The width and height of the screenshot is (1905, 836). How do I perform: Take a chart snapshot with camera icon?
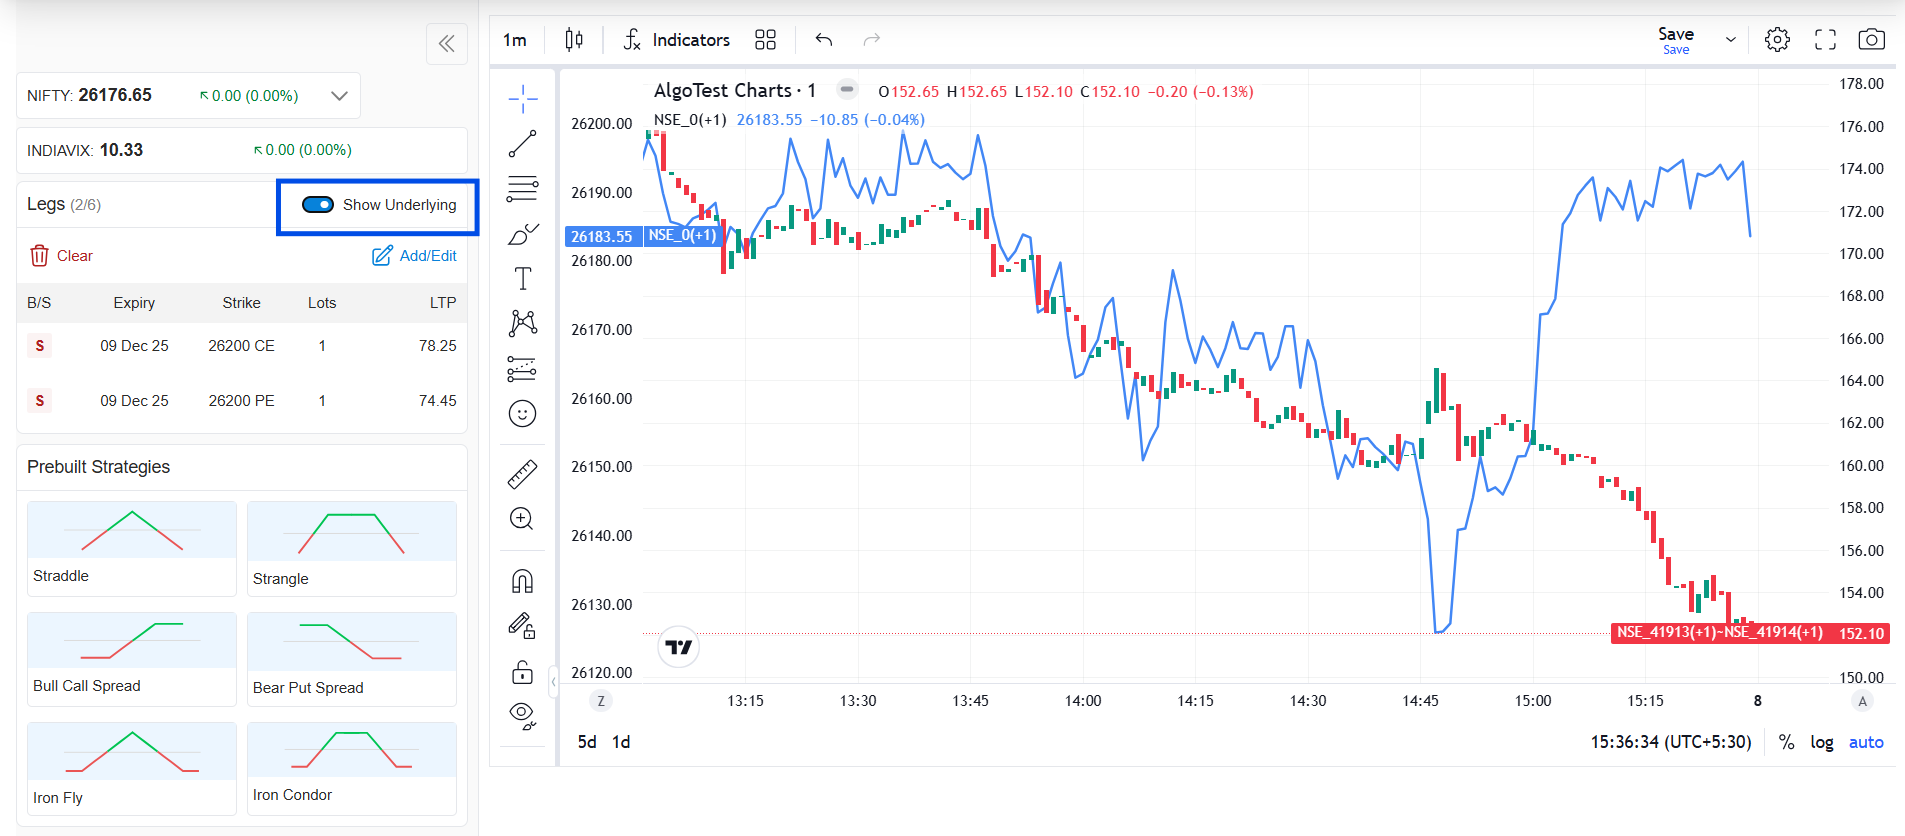pyautogui.click(x=1872, y=39)
